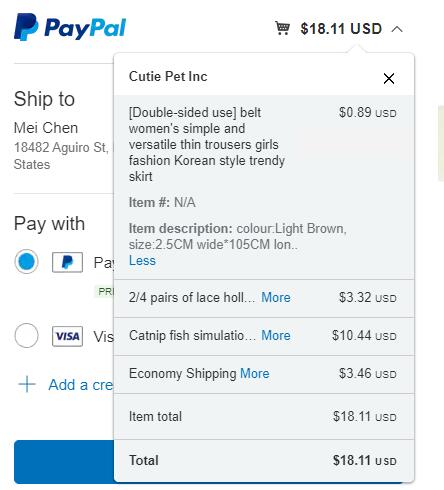Image resolution: width=444 pixels, height=490 pixels.
Task: Click the plus icon to add card
Action: click(27, 385)
